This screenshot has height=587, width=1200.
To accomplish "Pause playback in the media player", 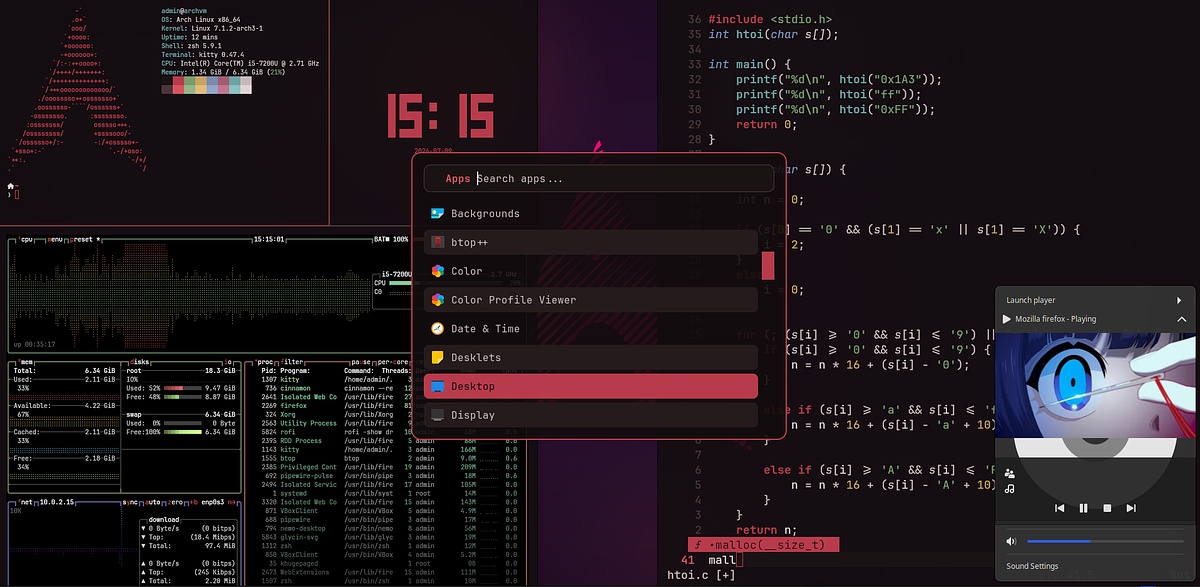I will coord(1083,508).
